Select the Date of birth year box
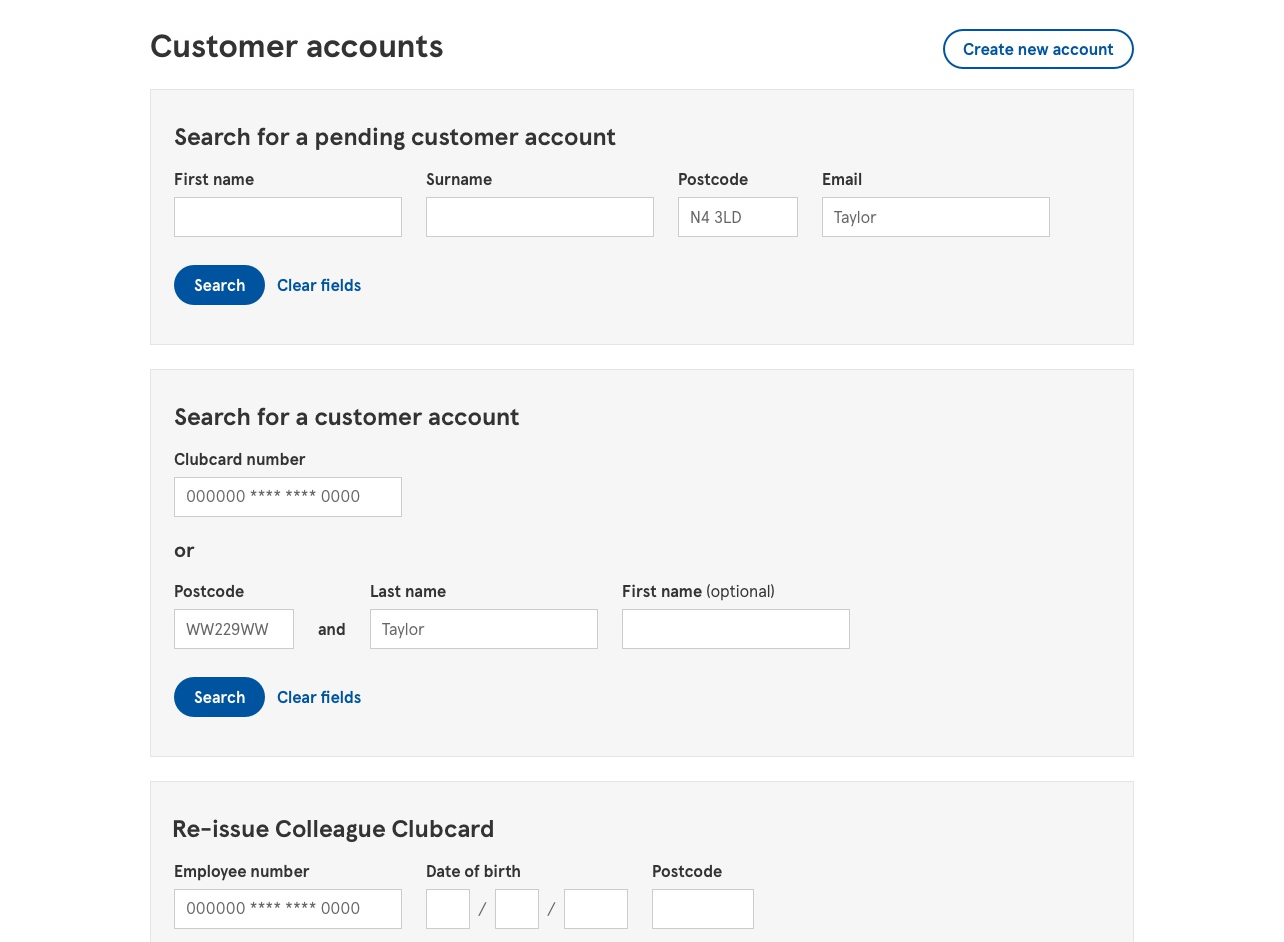The width and height of the screenshot is (1284, 942). pos(596,909)
